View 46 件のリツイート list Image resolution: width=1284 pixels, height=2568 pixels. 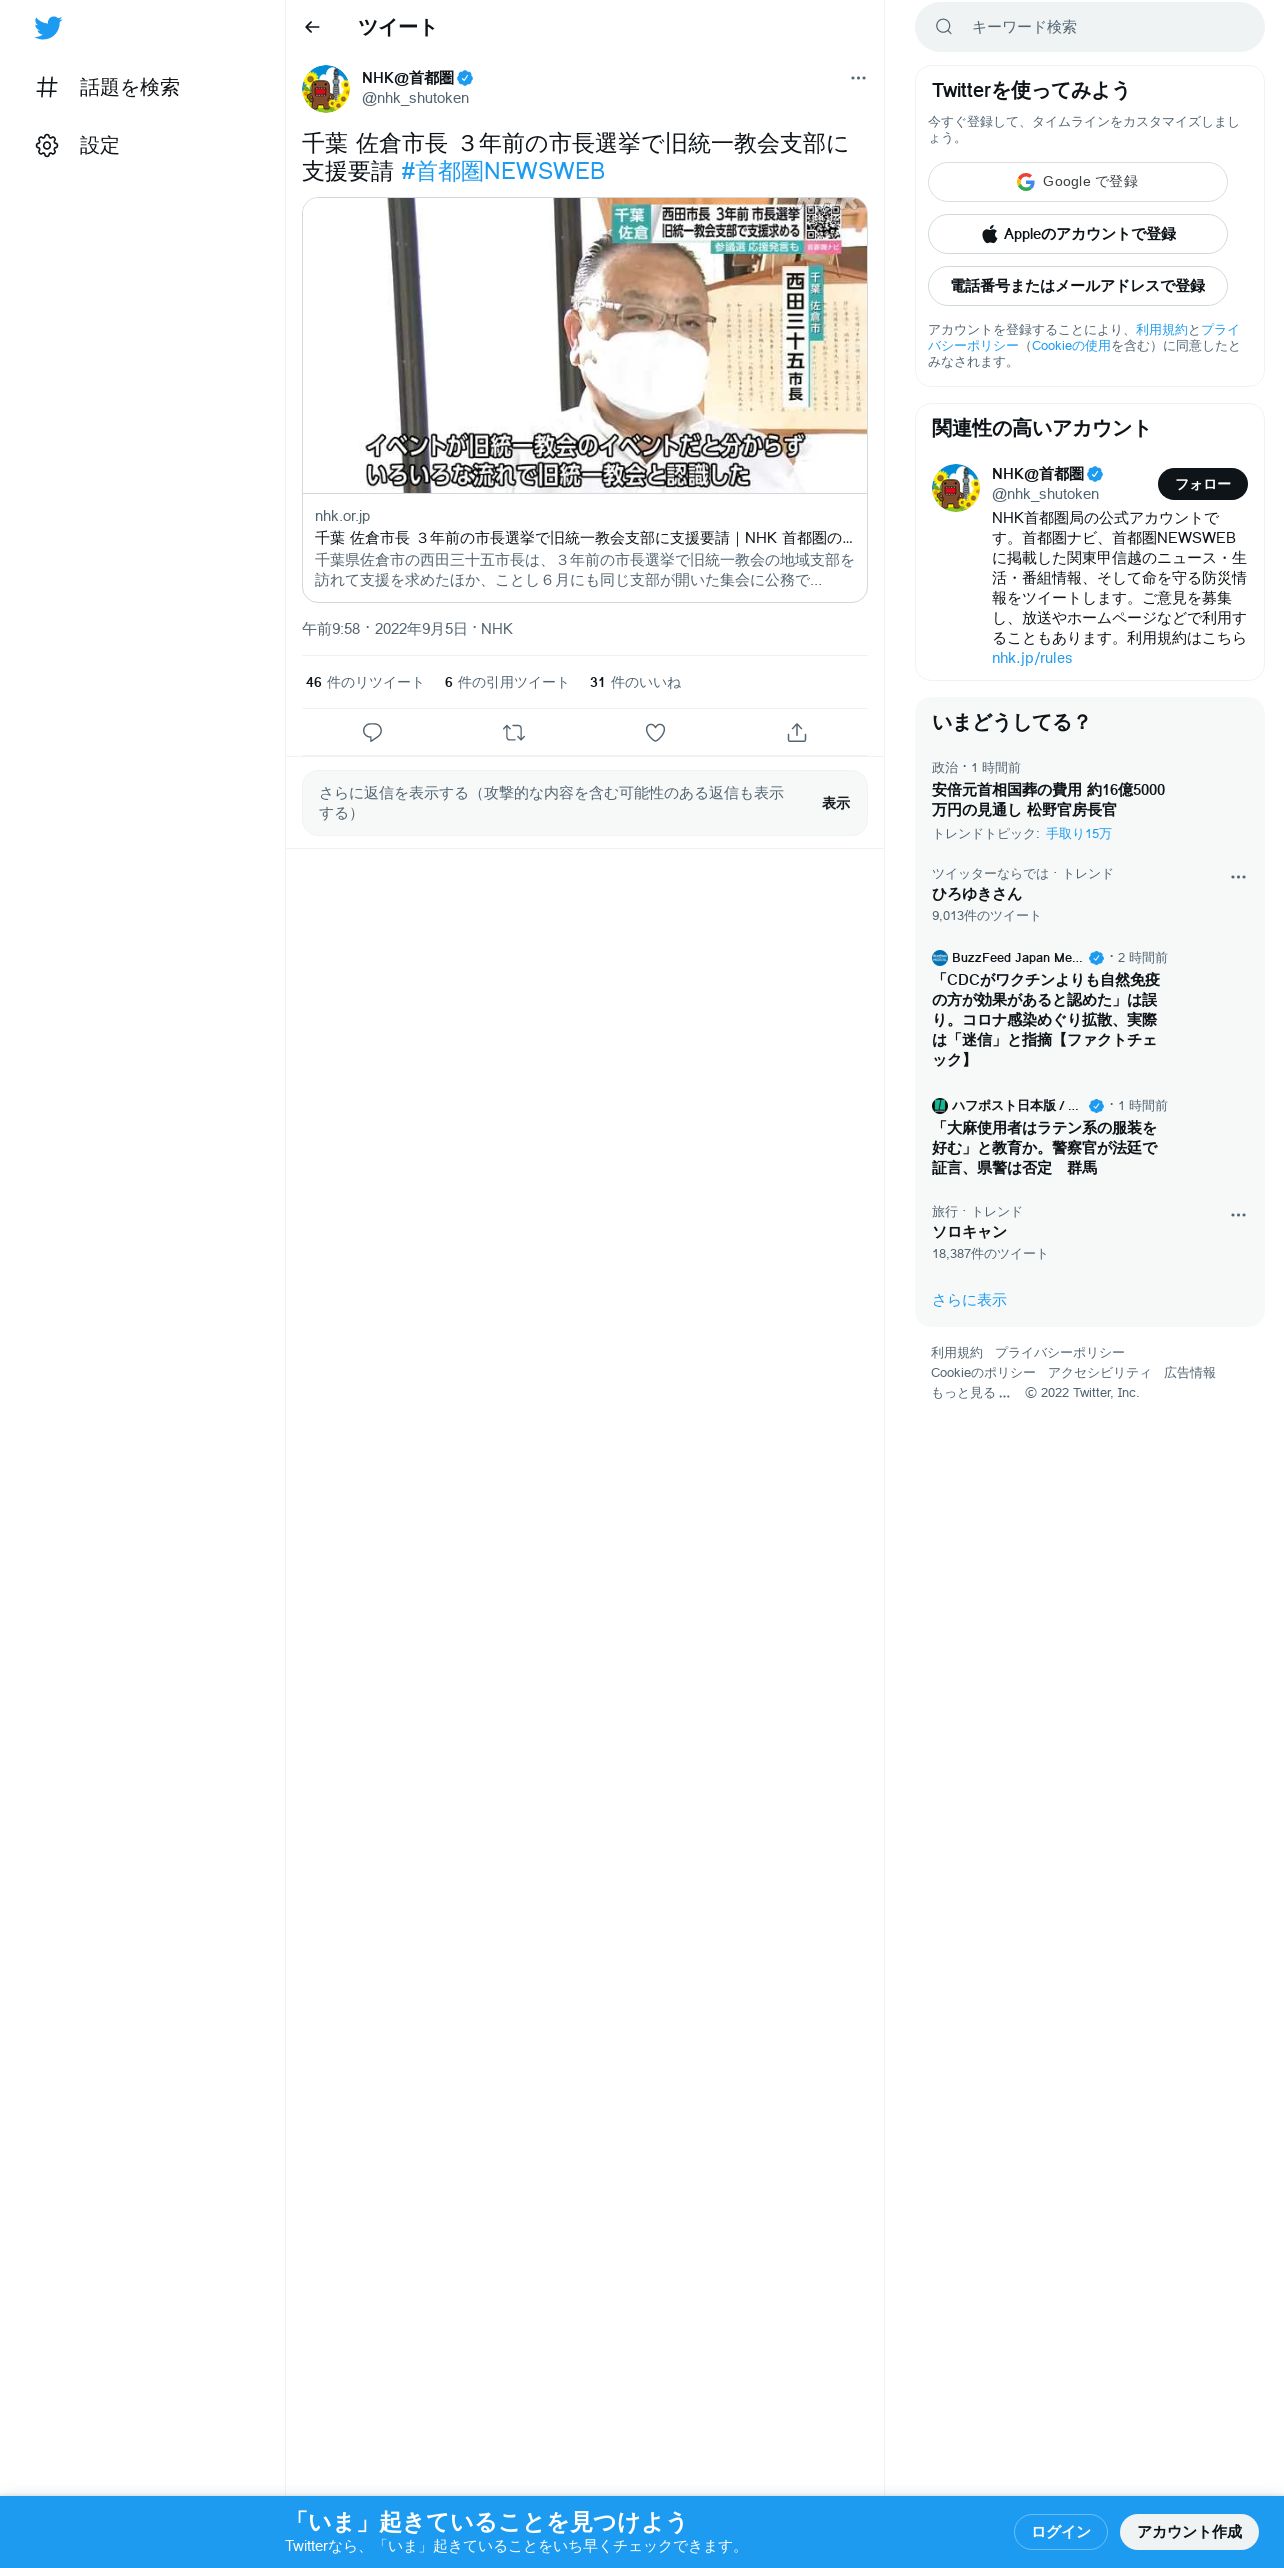(x=365, y=682)
